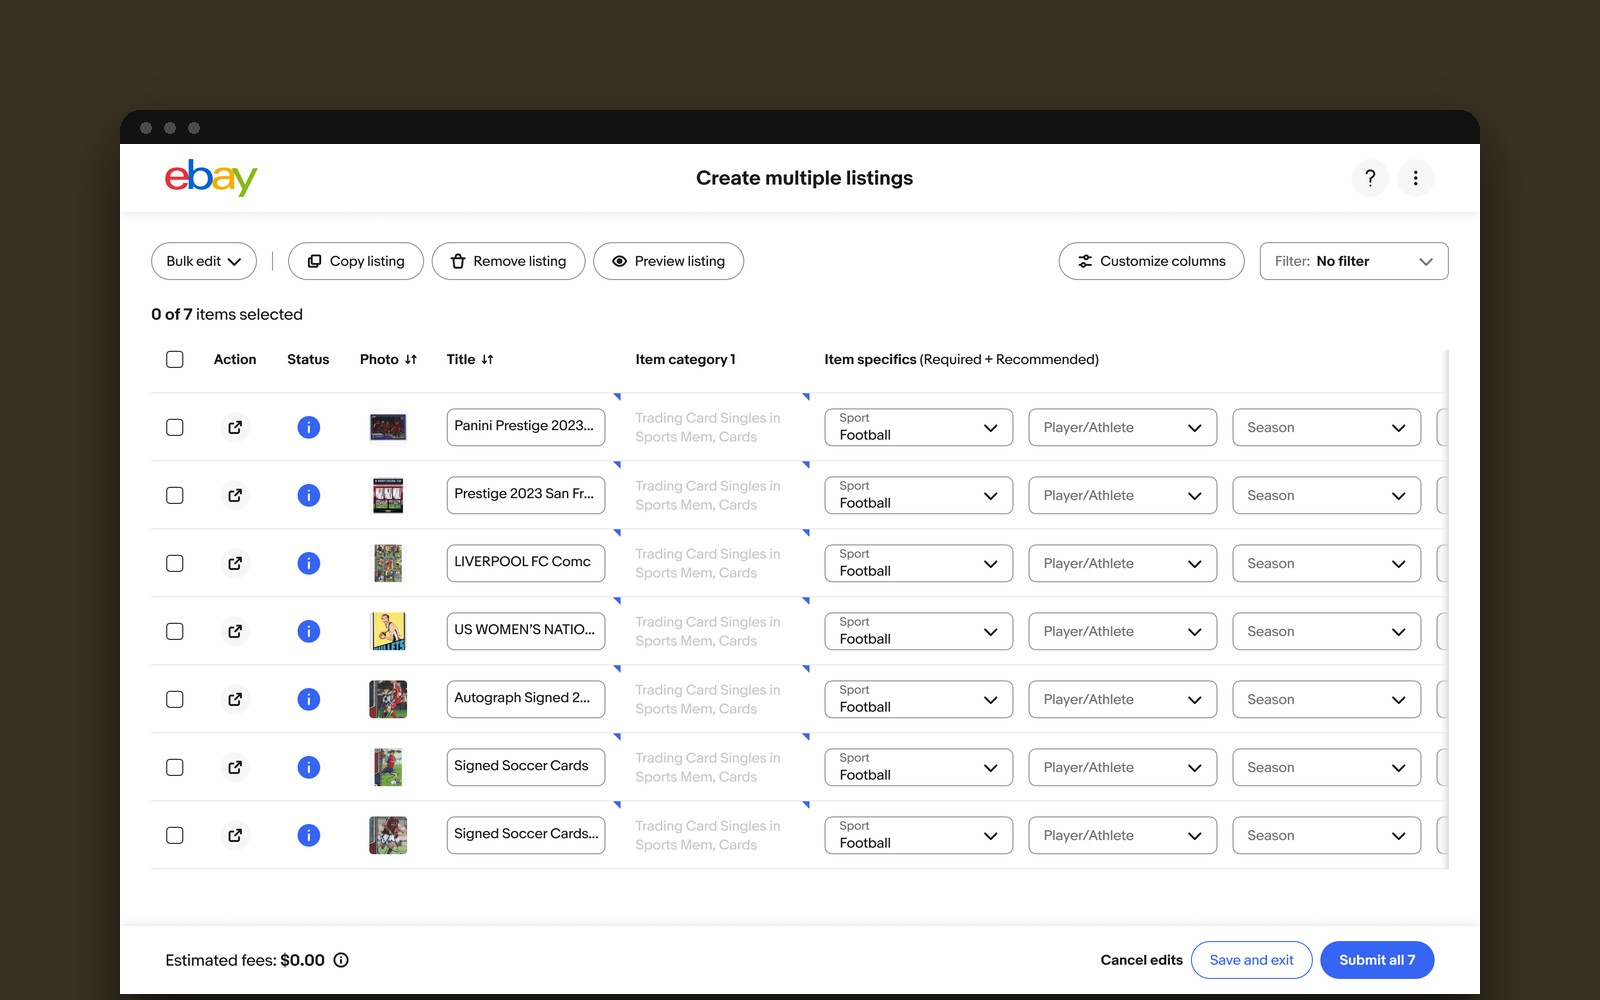
Task: View status info for Panini Prestige 2023
Action: [309, 427]
